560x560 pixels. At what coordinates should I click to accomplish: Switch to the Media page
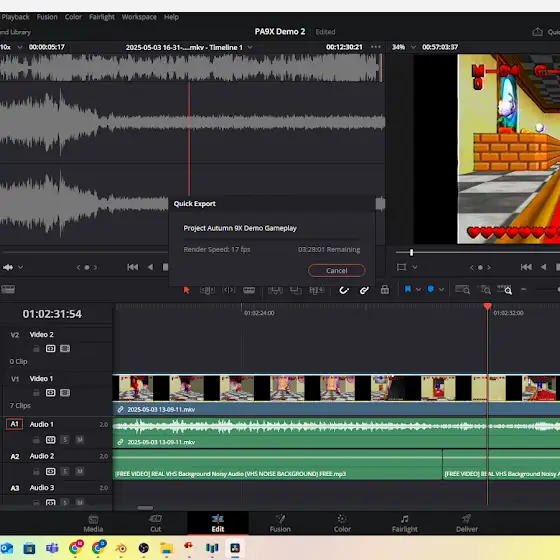pos(93,524)
